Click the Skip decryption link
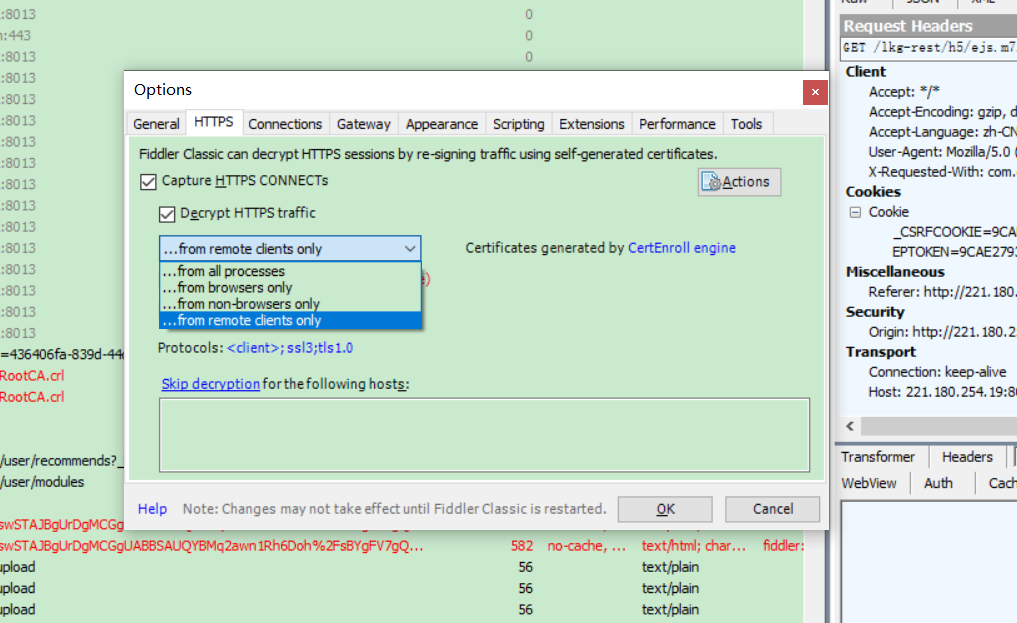1017x623 pixels. tap(211, 384)
